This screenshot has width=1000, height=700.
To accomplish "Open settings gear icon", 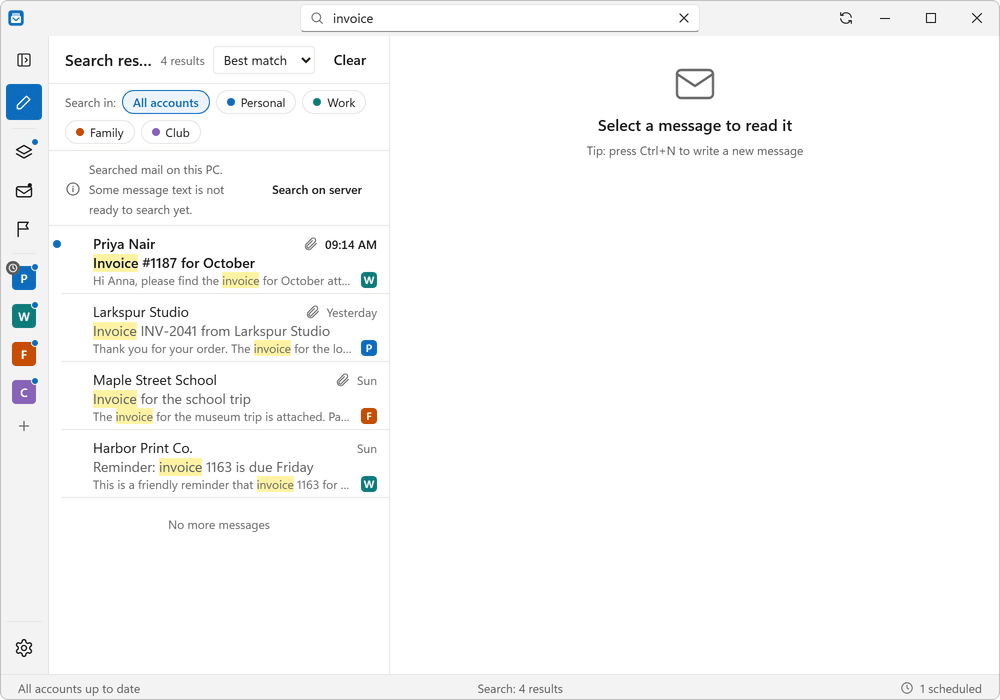I will click(x=24, y=648).
